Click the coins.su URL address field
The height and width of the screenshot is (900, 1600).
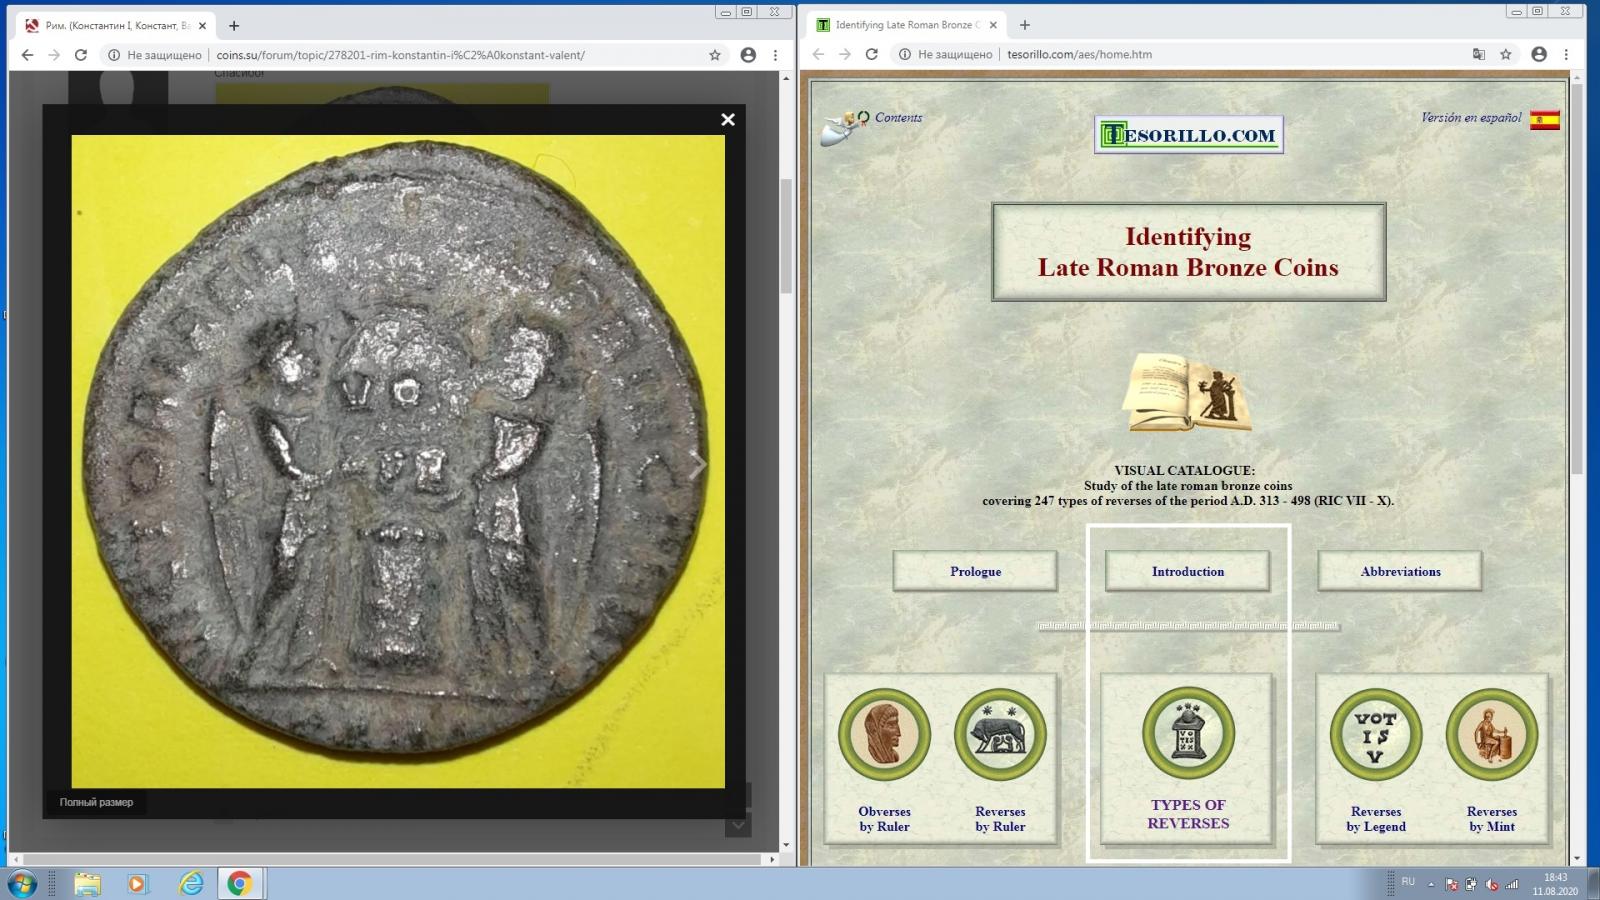point(400,56)
